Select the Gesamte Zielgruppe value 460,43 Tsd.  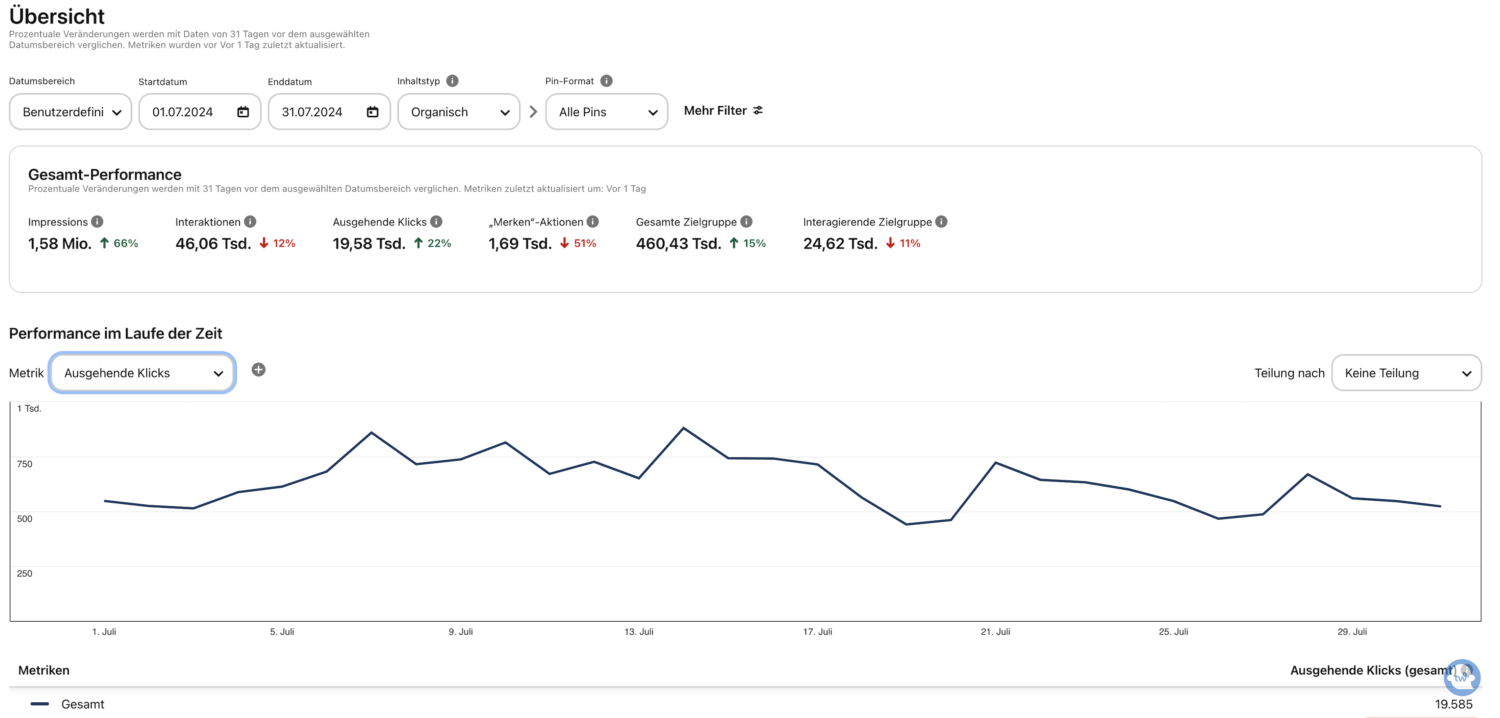point(679,243)
